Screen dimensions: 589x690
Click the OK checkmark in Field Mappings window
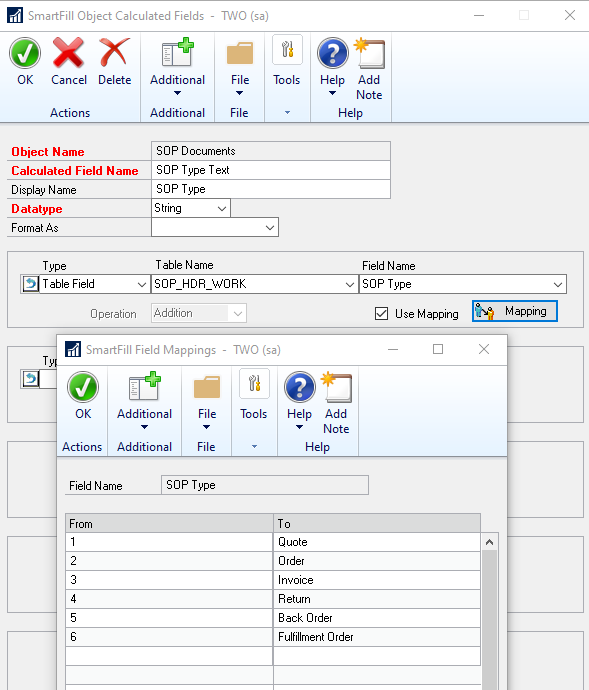(x=83, y=387)
